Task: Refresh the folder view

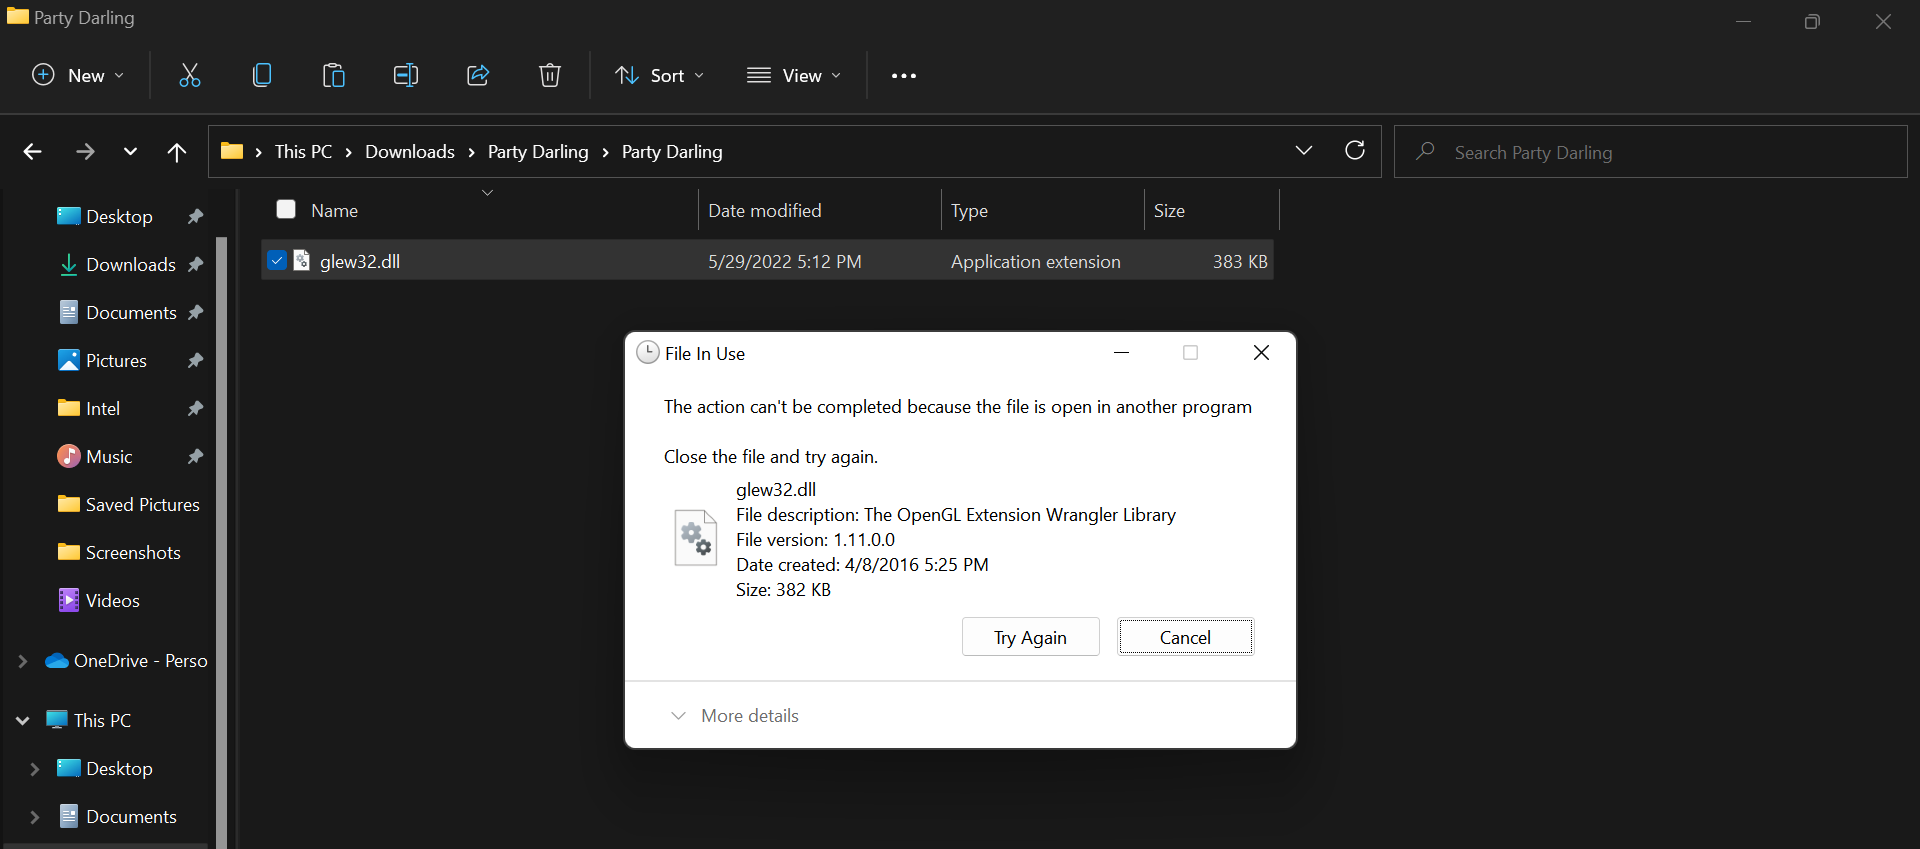Action: [x=1355, y=150]
